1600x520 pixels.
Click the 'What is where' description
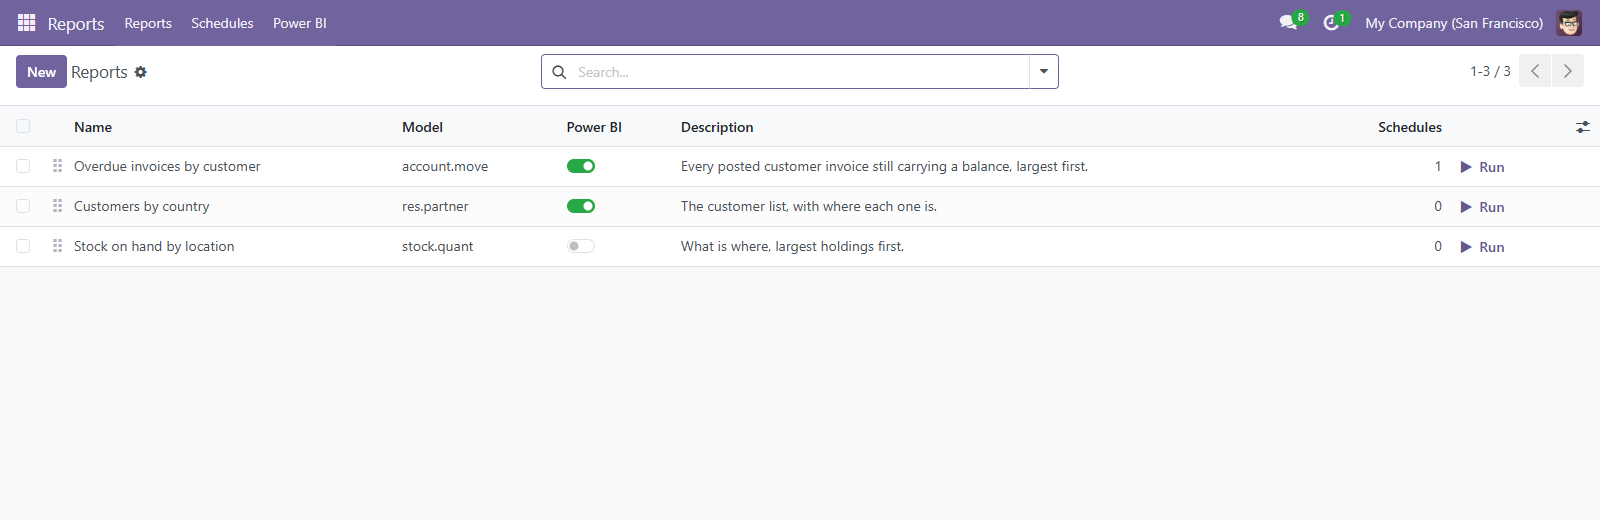[792, 246]
